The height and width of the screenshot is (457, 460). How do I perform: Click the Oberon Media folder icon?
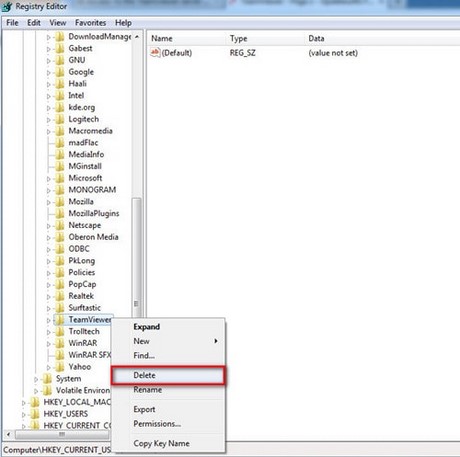click(x=60, y=237)
